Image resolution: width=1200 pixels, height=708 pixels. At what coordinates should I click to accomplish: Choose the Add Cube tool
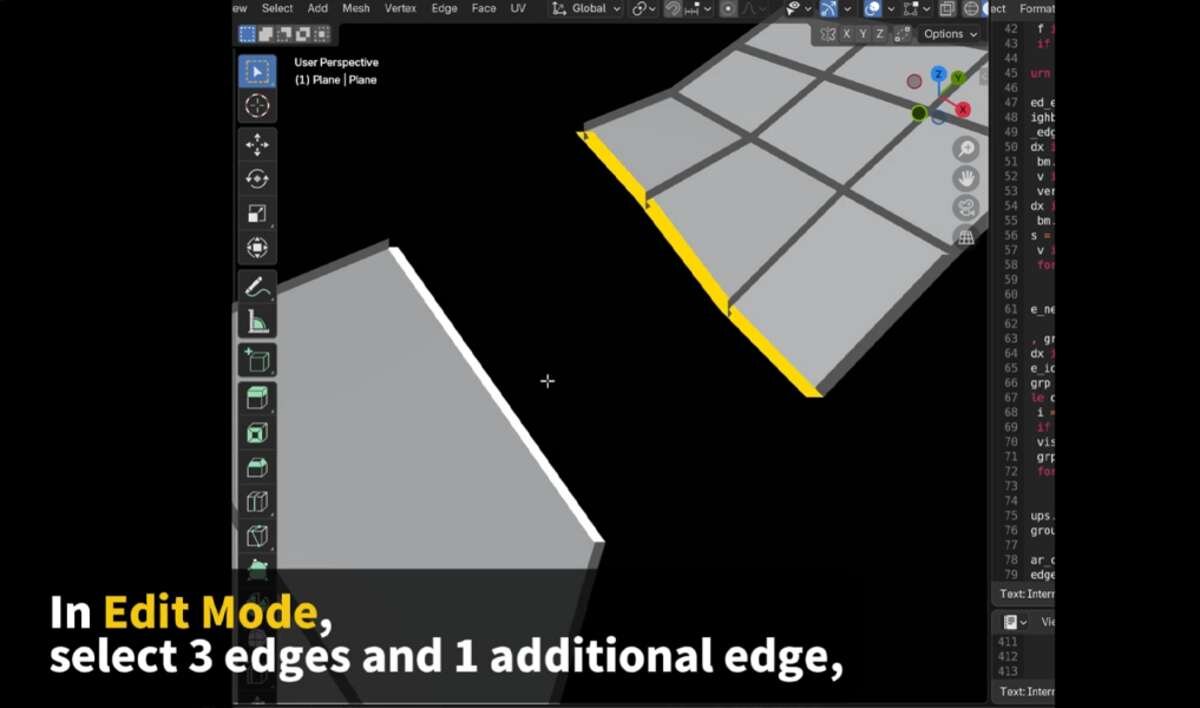coord(257,361)
